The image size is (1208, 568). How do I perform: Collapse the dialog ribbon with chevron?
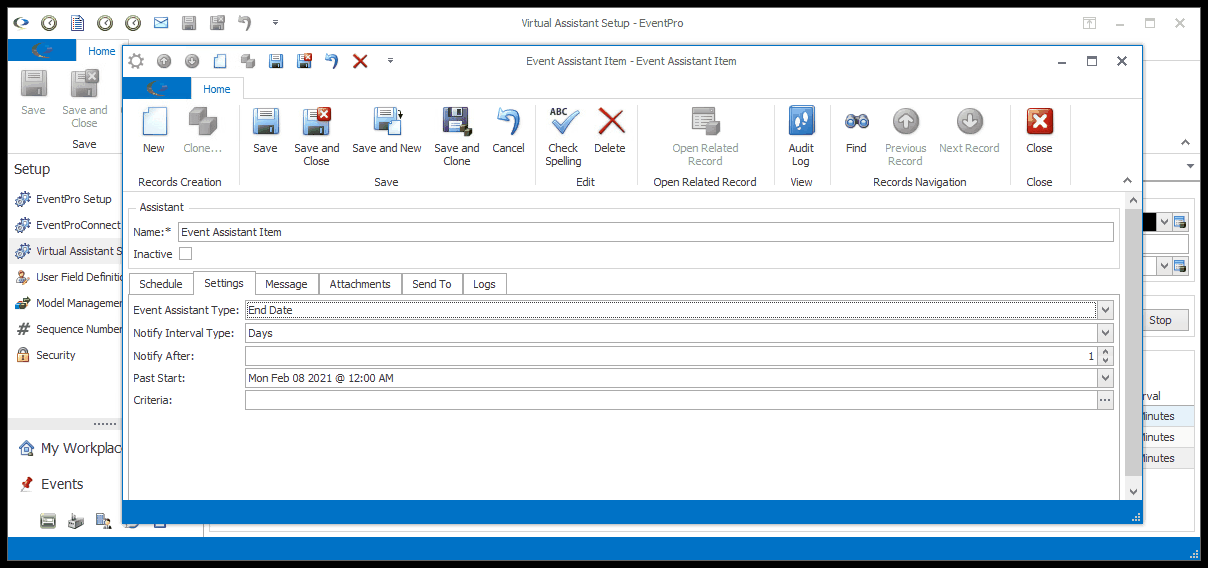click(1128, 181)
